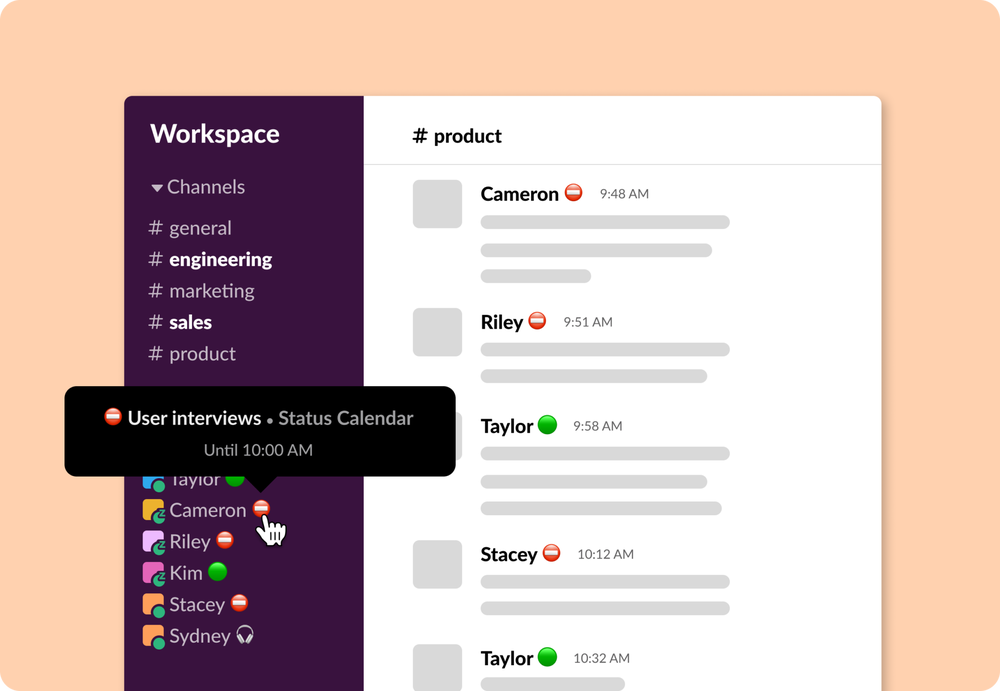Select the #marketing channel

tap(210, 291)
